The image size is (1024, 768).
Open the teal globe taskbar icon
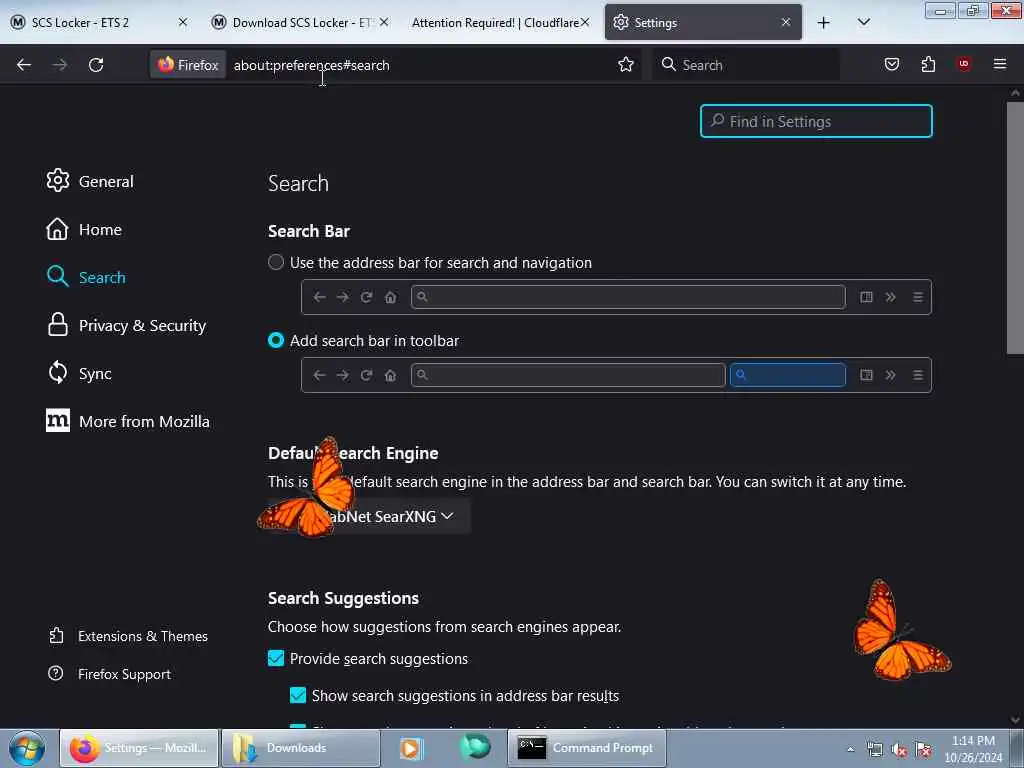click(475, 748)
